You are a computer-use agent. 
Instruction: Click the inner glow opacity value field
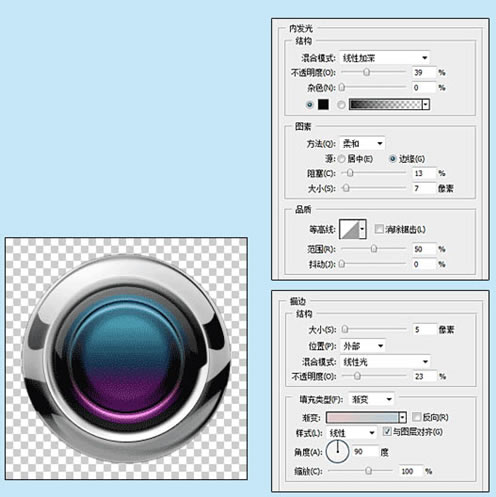click(x=424, y=72)
